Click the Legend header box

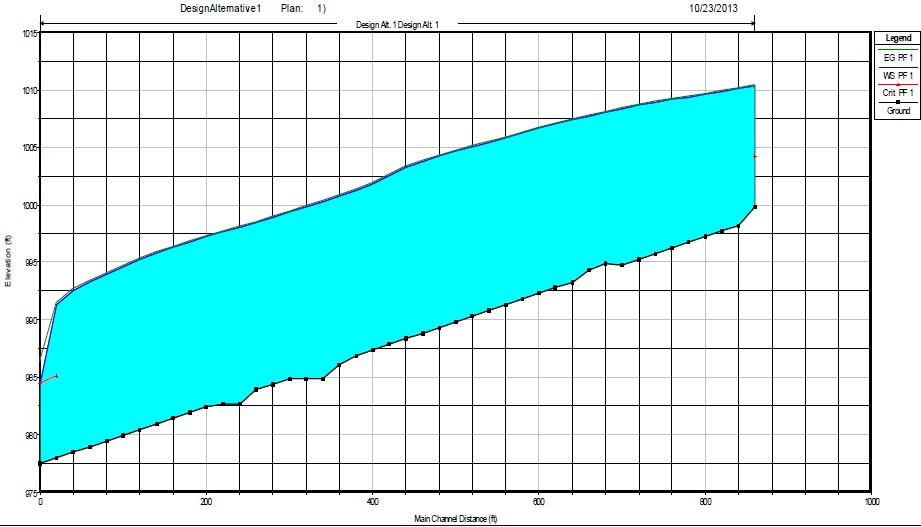898,37
